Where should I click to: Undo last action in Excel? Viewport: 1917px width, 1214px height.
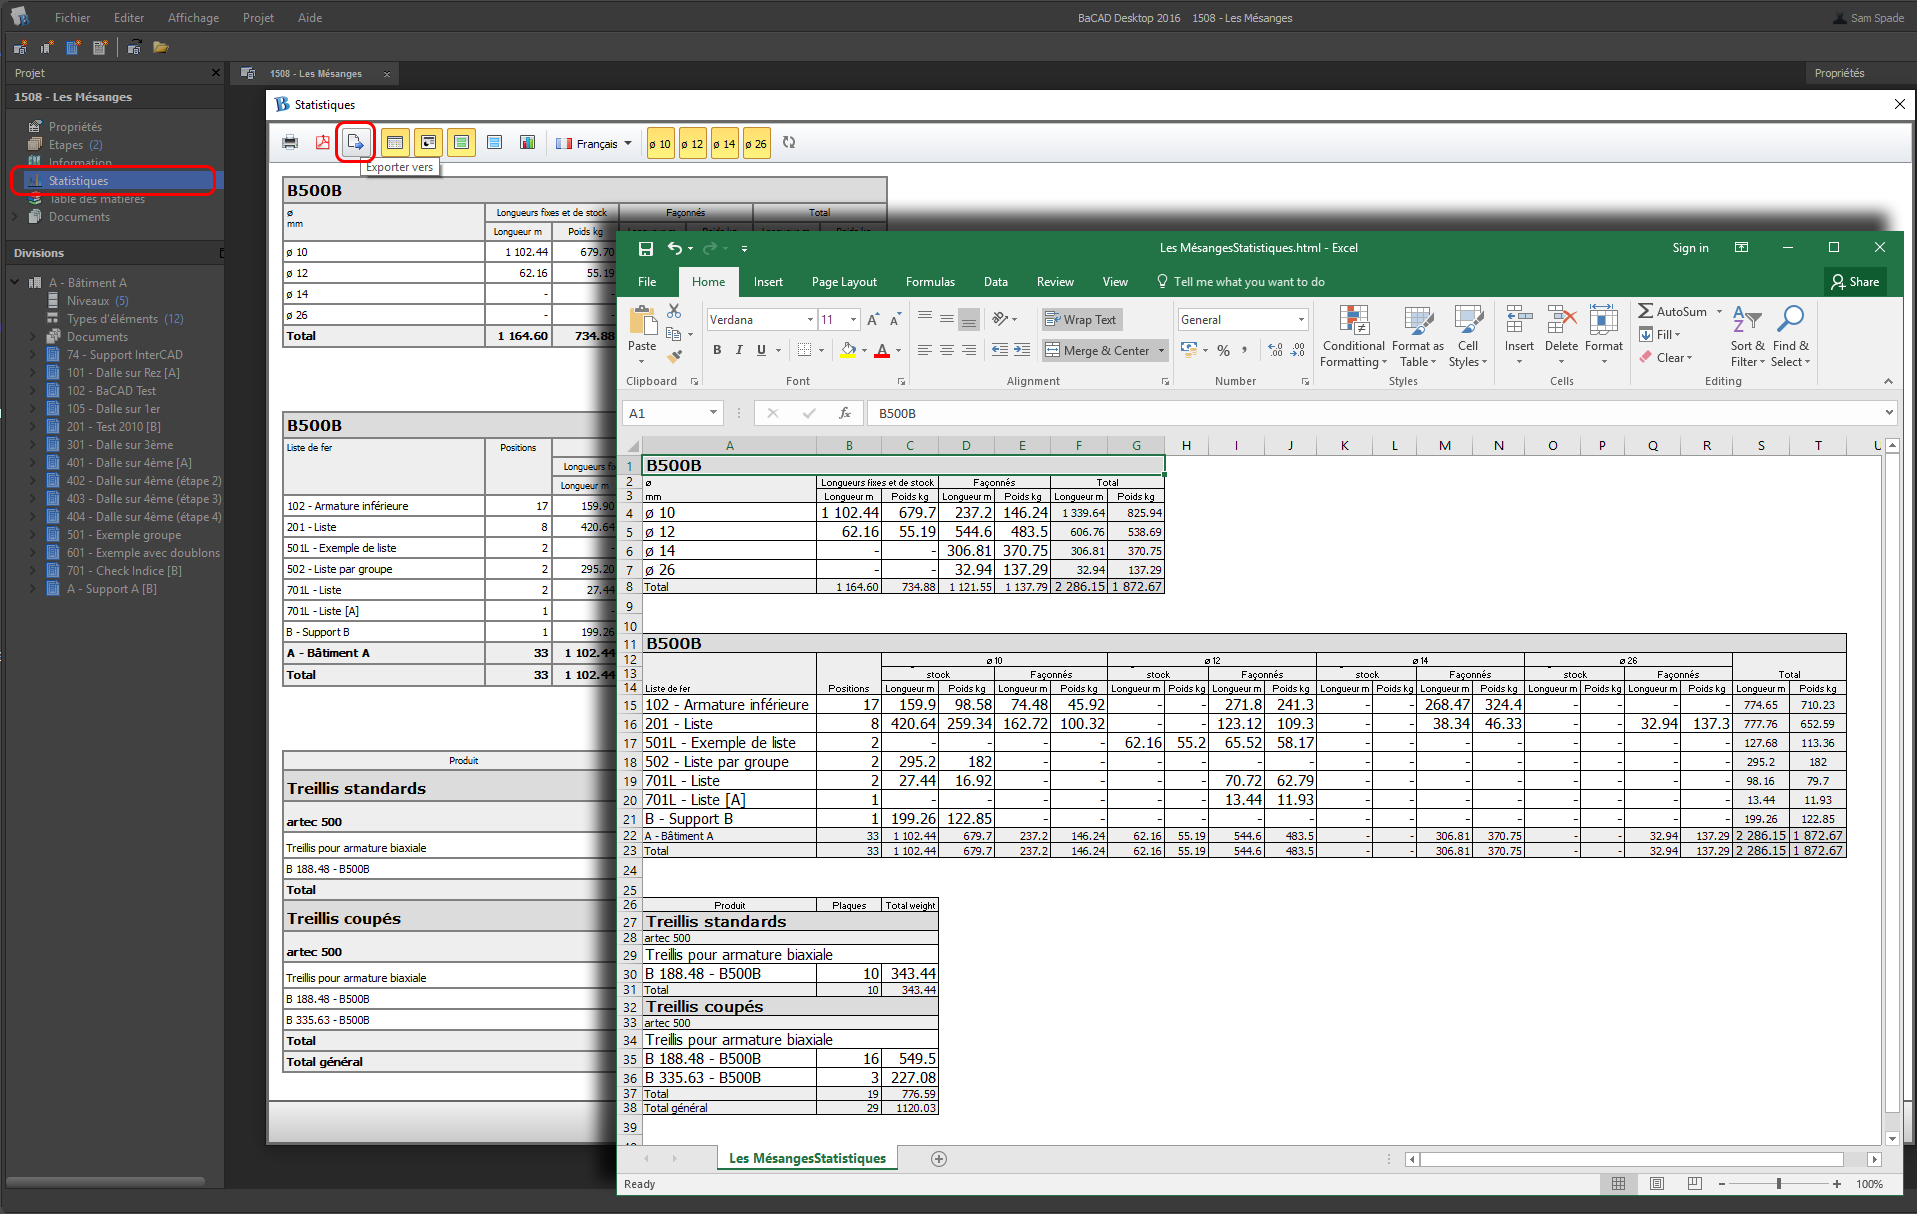coord(676,248)
